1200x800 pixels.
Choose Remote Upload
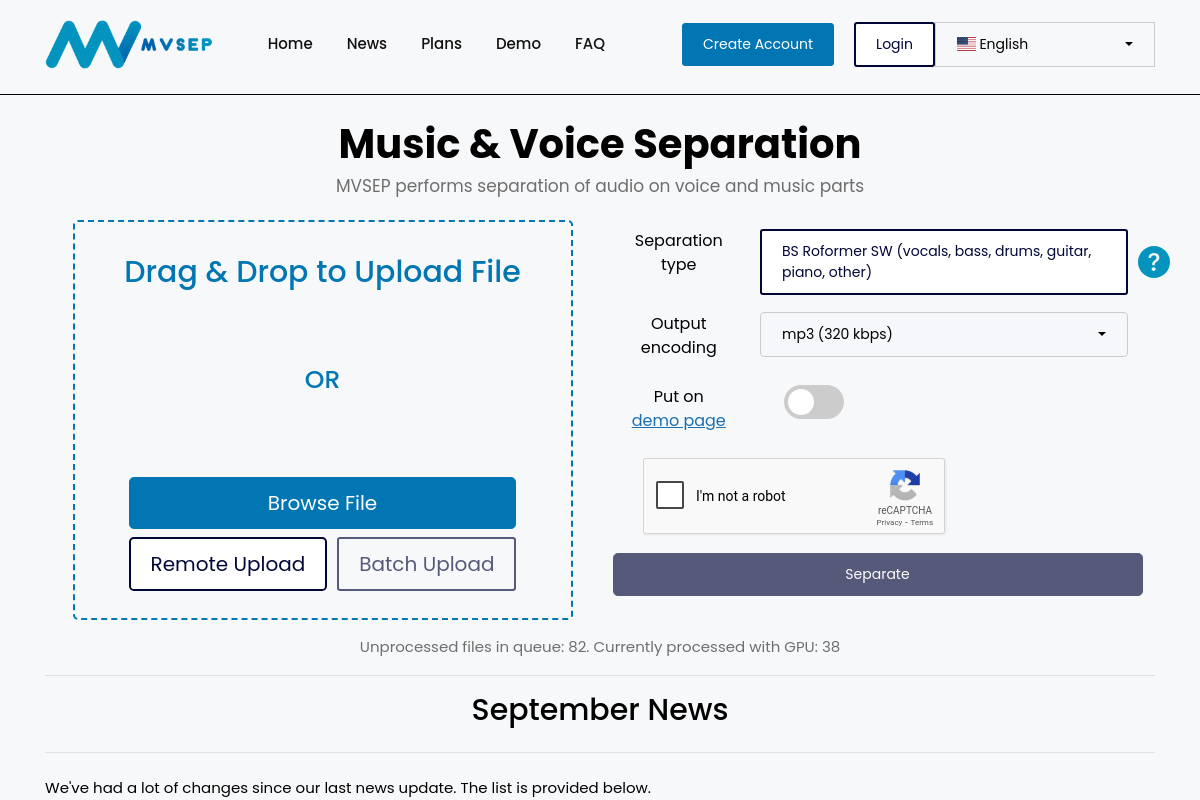click(x=228, y=564)
